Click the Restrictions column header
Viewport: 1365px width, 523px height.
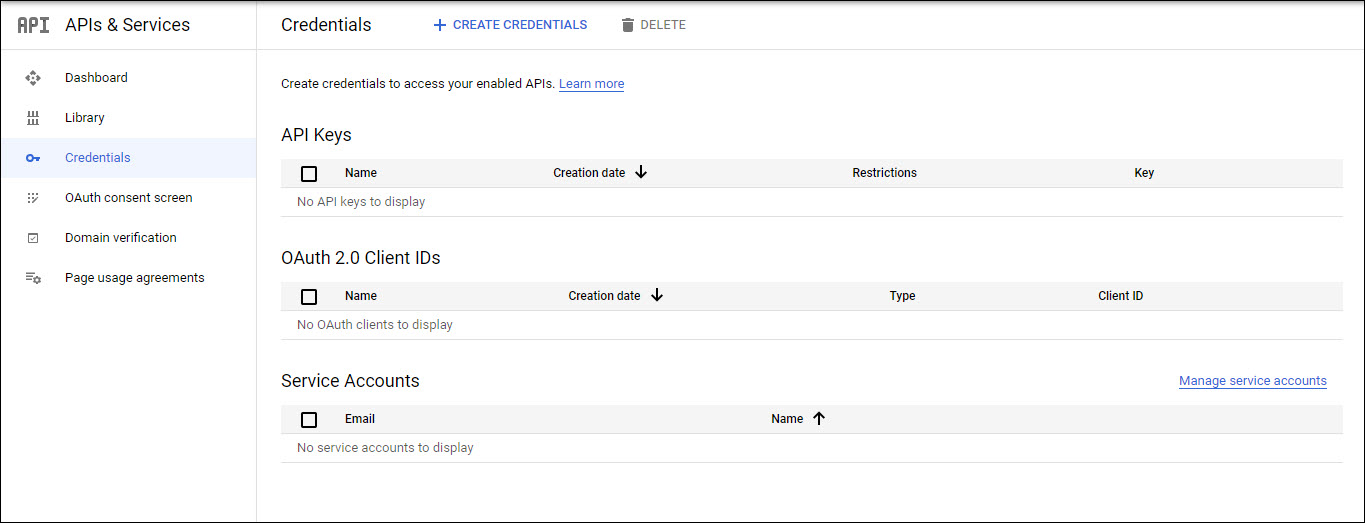(884, 173)
